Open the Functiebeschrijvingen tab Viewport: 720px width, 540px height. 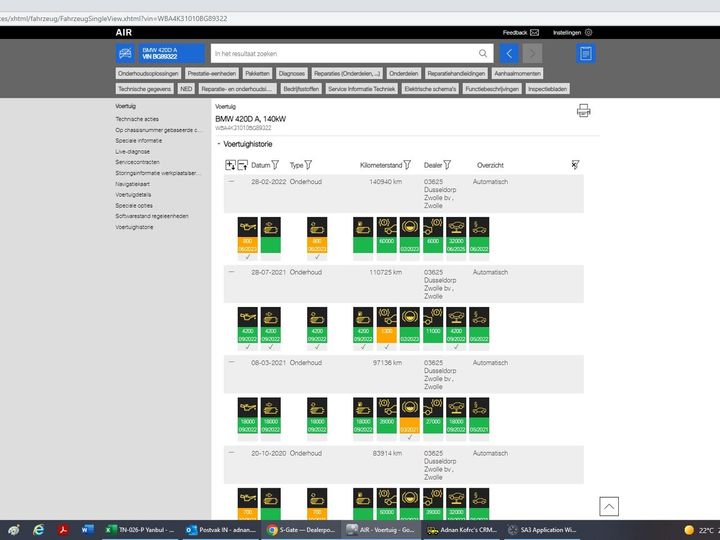[492, 89]
